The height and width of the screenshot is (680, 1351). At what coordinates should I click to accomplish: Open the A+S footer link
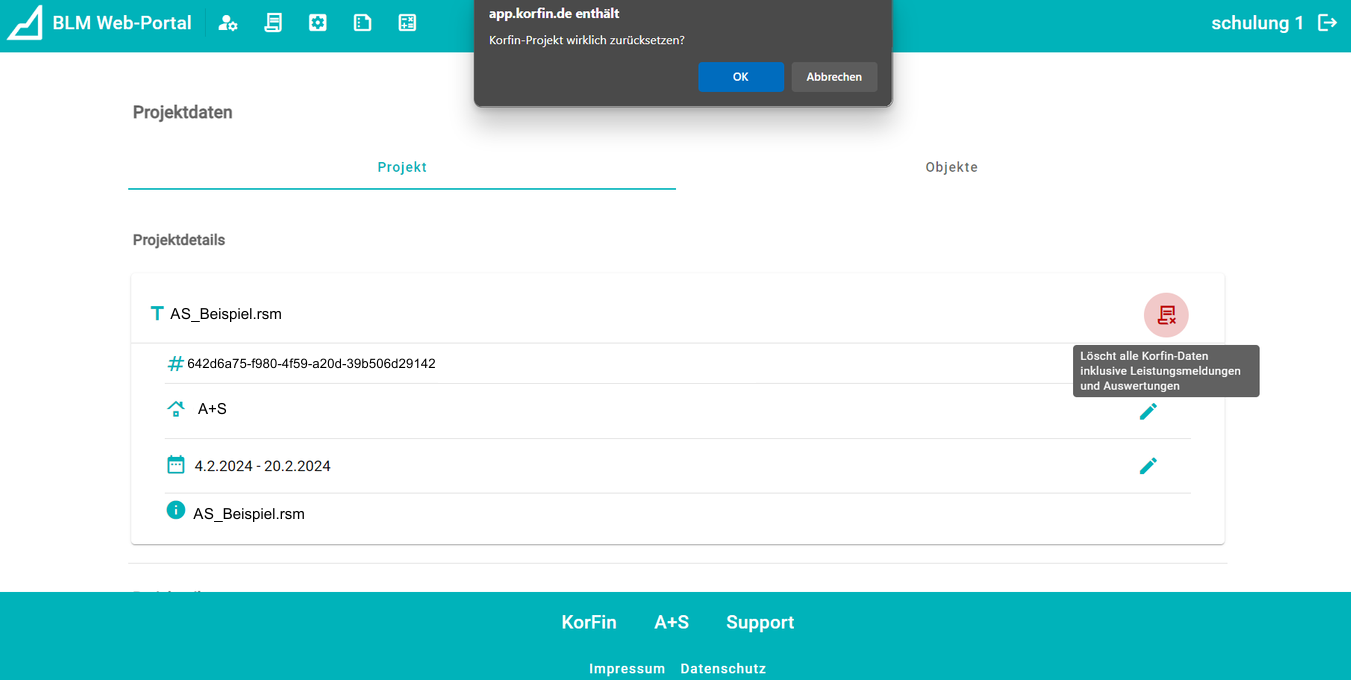(x=671, y=622)
